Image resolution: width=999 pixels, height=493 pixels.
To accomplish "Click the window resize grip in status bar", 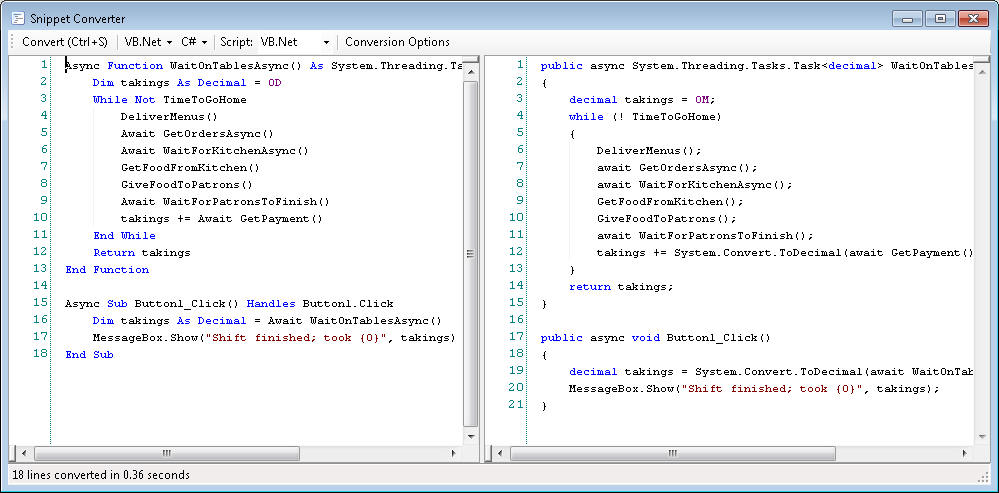I will [989, 482].
